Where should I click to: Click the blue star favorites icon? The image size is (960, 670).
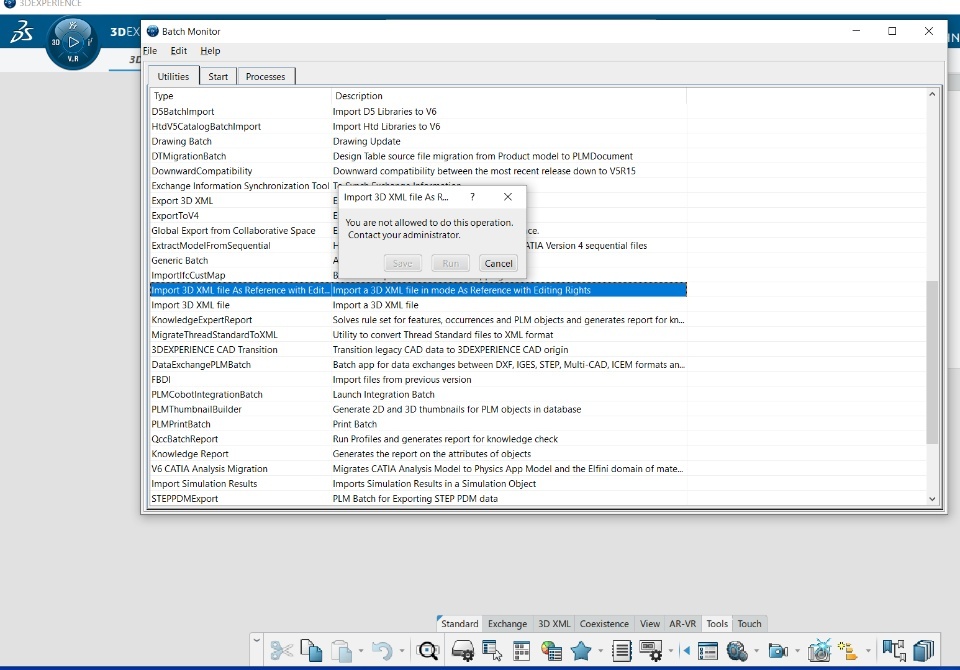581,650
